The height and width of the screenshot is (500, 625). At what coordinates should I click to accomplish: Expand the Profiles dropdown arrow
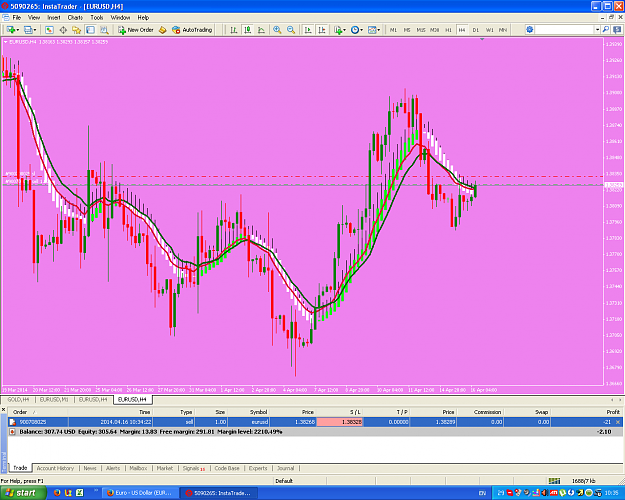[35, 30]
